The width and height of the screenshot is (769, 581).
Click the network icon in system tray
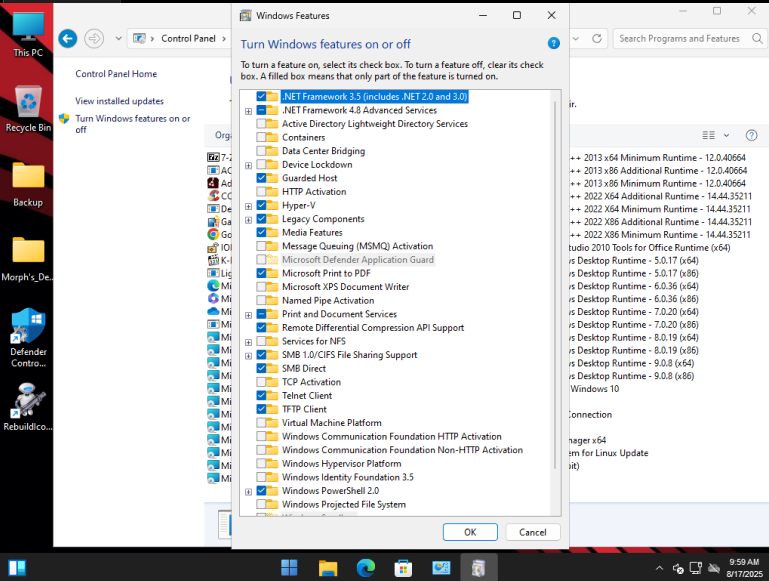pos(695,568)
